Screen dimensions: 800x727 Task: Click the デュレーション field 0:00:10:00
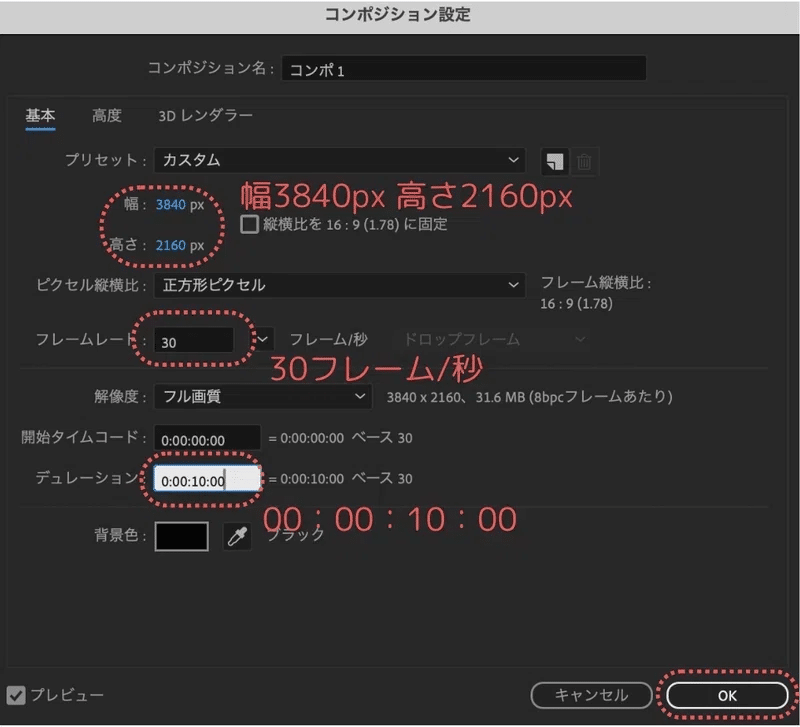[x=207, y=479]
